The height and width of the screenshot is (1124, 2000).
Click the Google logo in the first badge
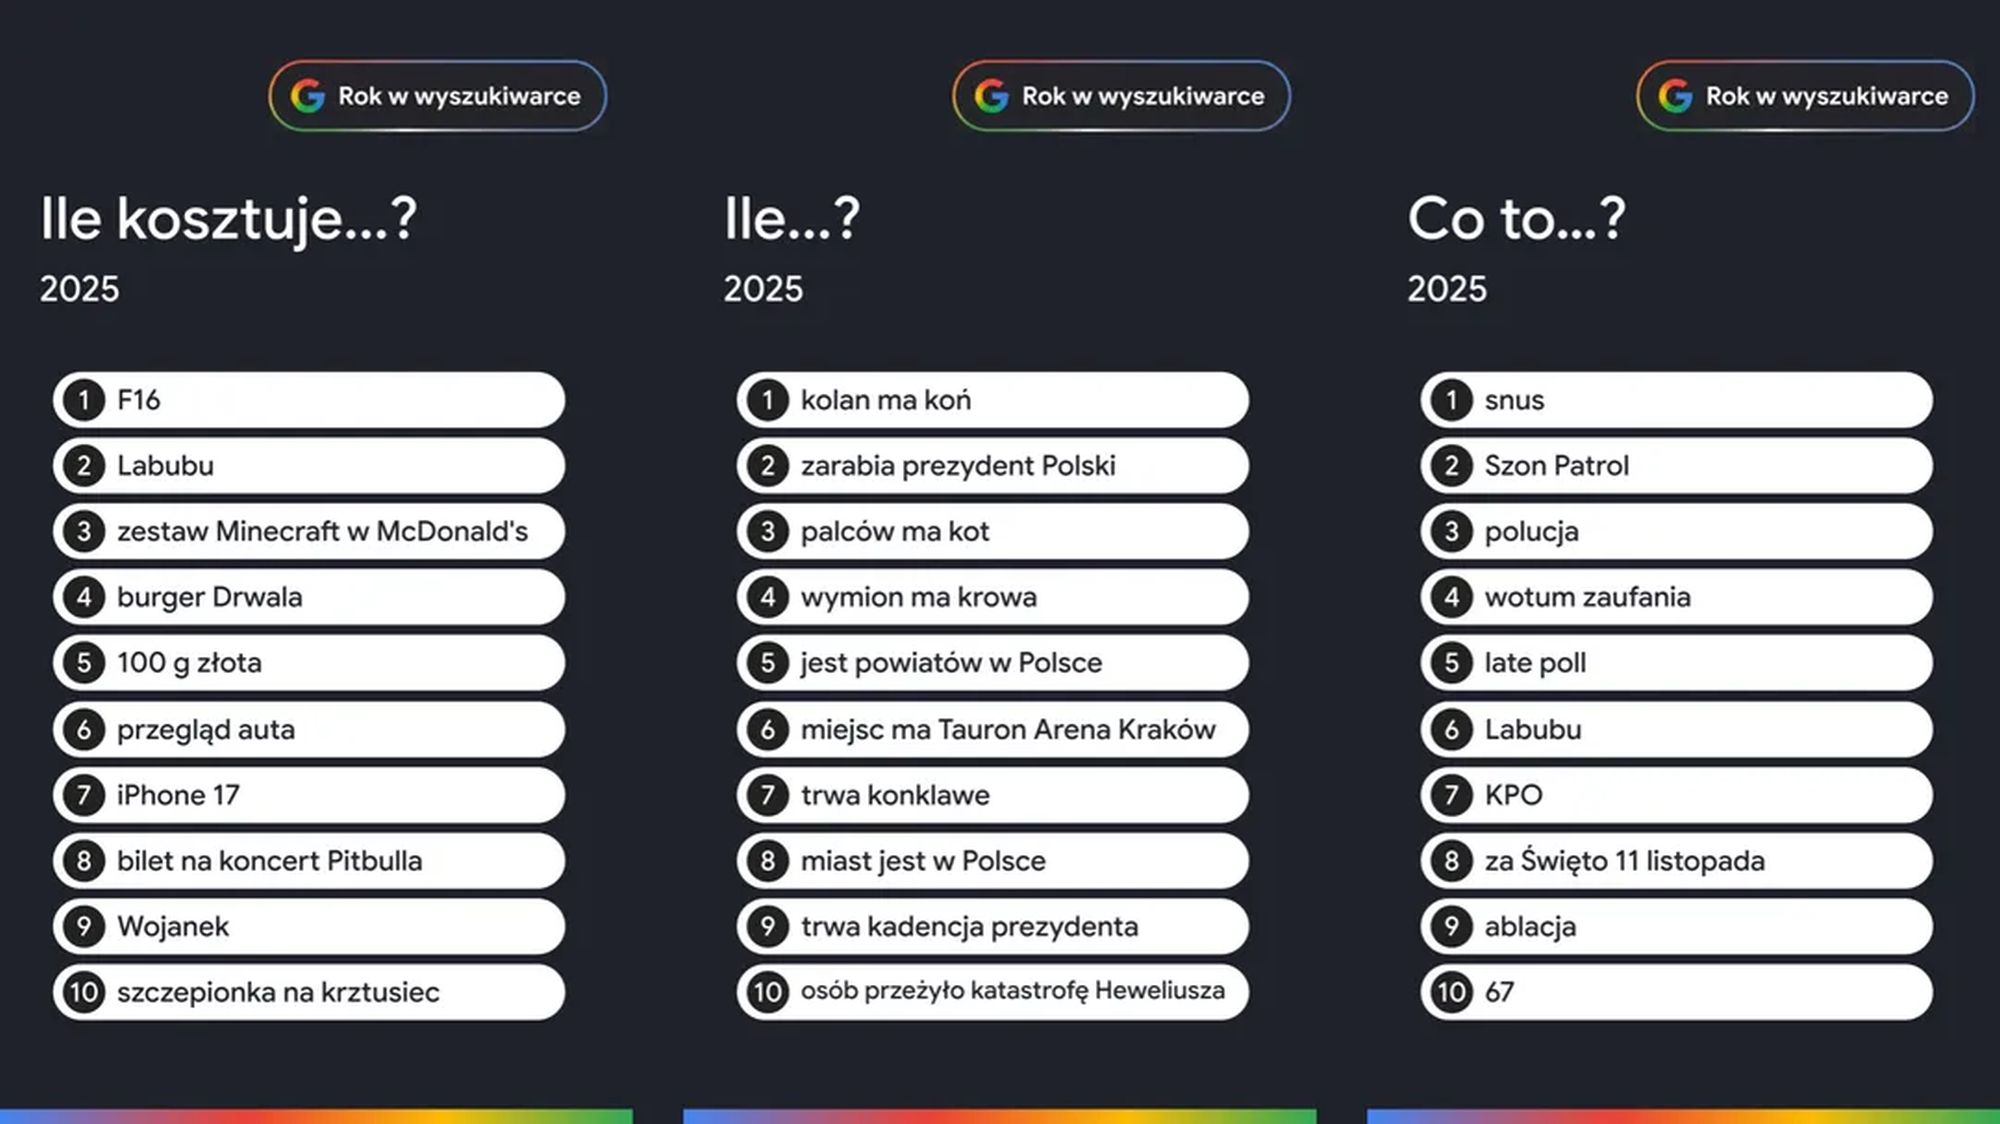pyautogui.click(x=308, y=96)
